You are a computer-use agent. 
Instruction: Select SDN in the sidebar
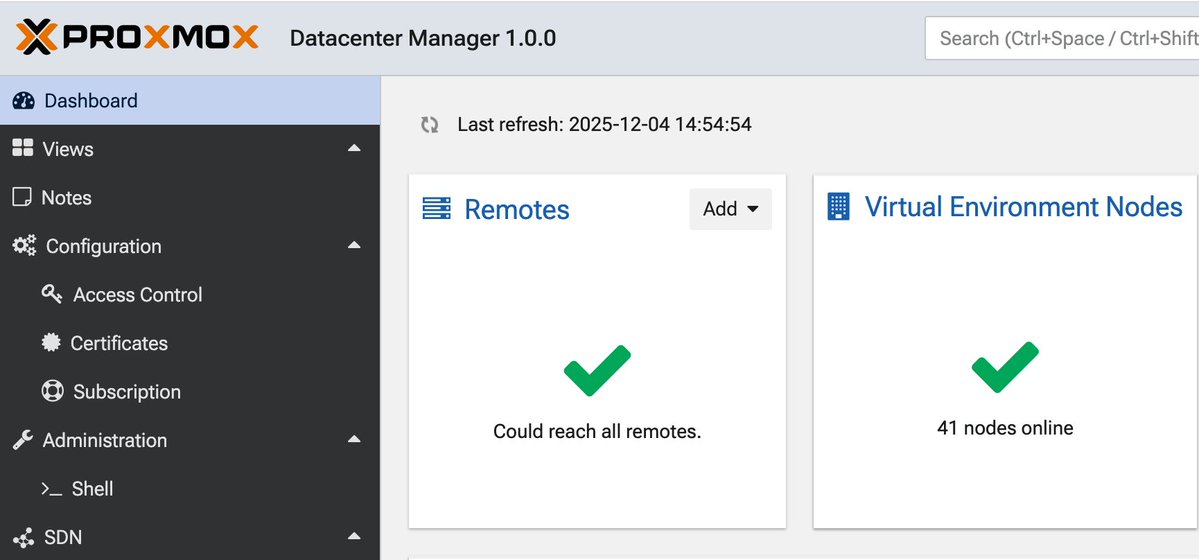(190, 537)
